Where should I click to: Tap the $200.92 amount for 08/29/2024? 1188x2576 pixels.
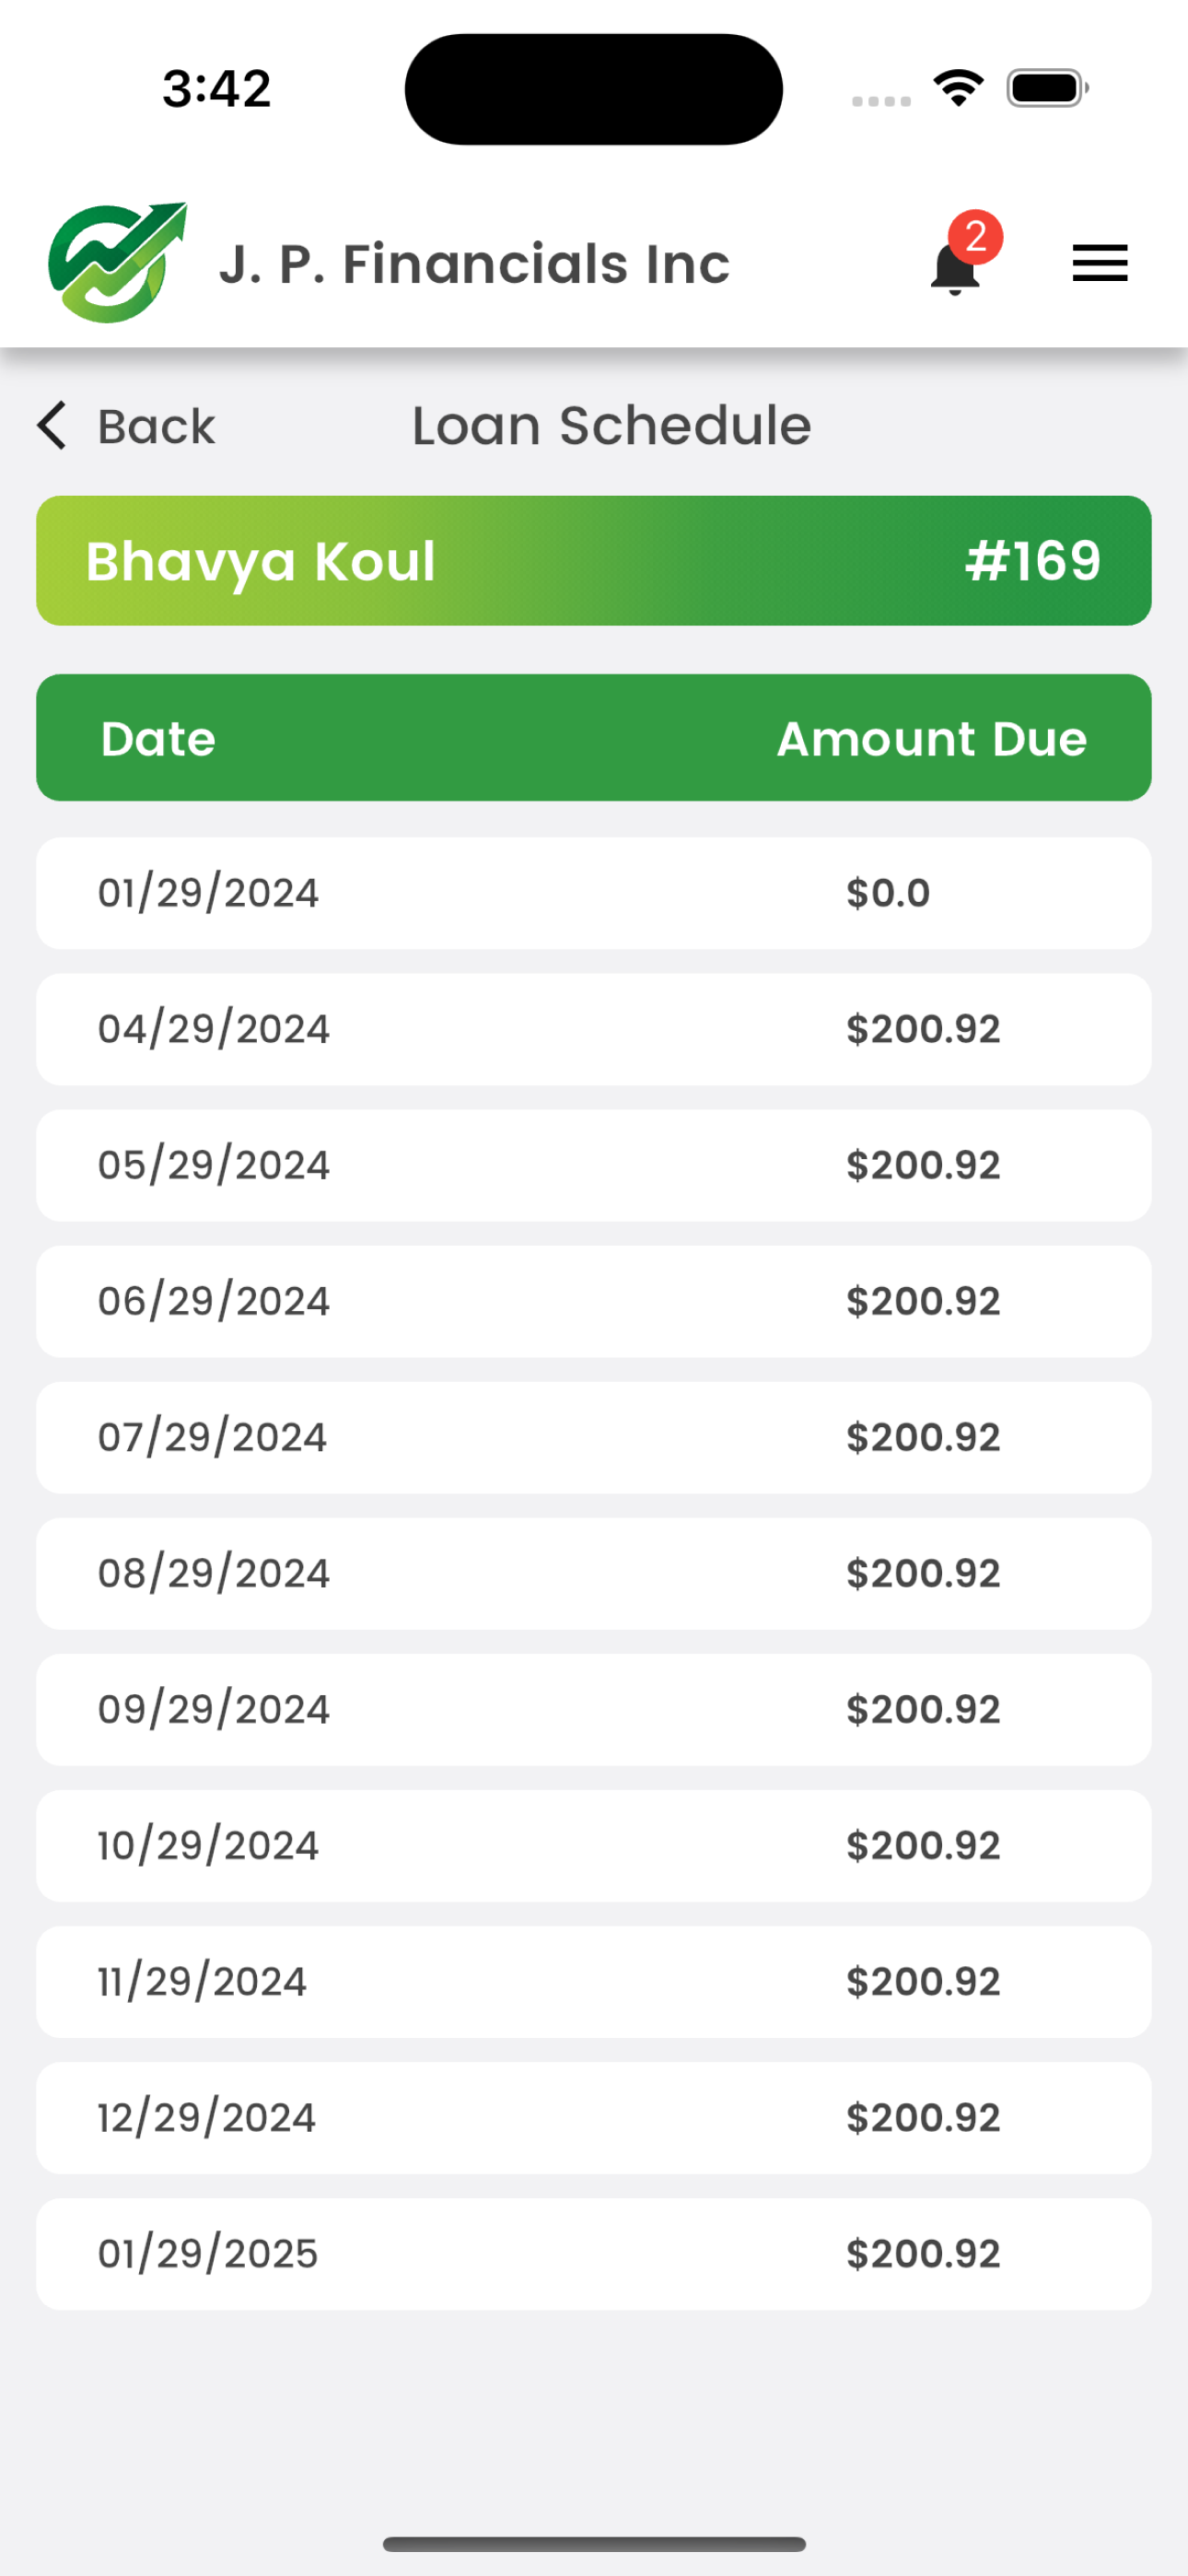(x=923, y=1573)
